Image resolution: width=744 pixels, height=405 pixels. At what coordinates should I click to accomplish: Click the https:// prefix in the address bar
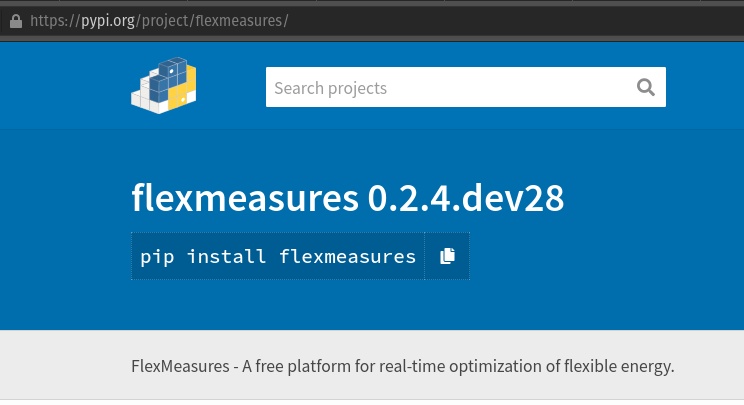click(55, 21)
